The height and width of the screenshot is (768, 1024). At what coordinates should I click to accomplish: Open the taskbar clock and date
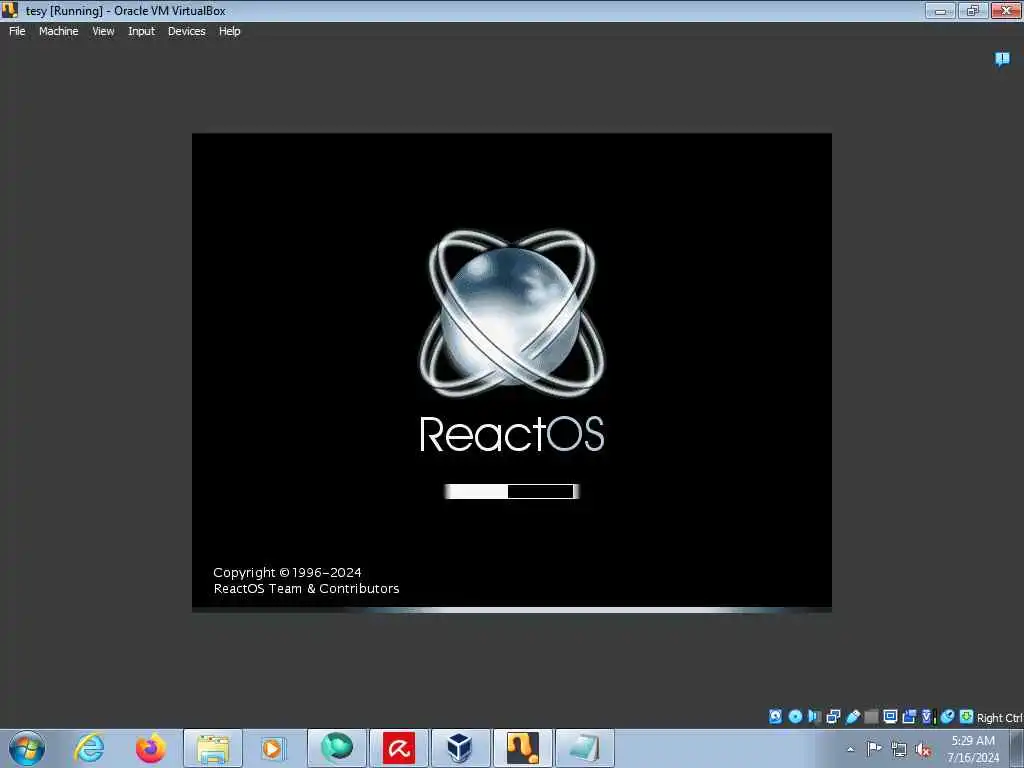pyautogui.click(x=973, y=749)
